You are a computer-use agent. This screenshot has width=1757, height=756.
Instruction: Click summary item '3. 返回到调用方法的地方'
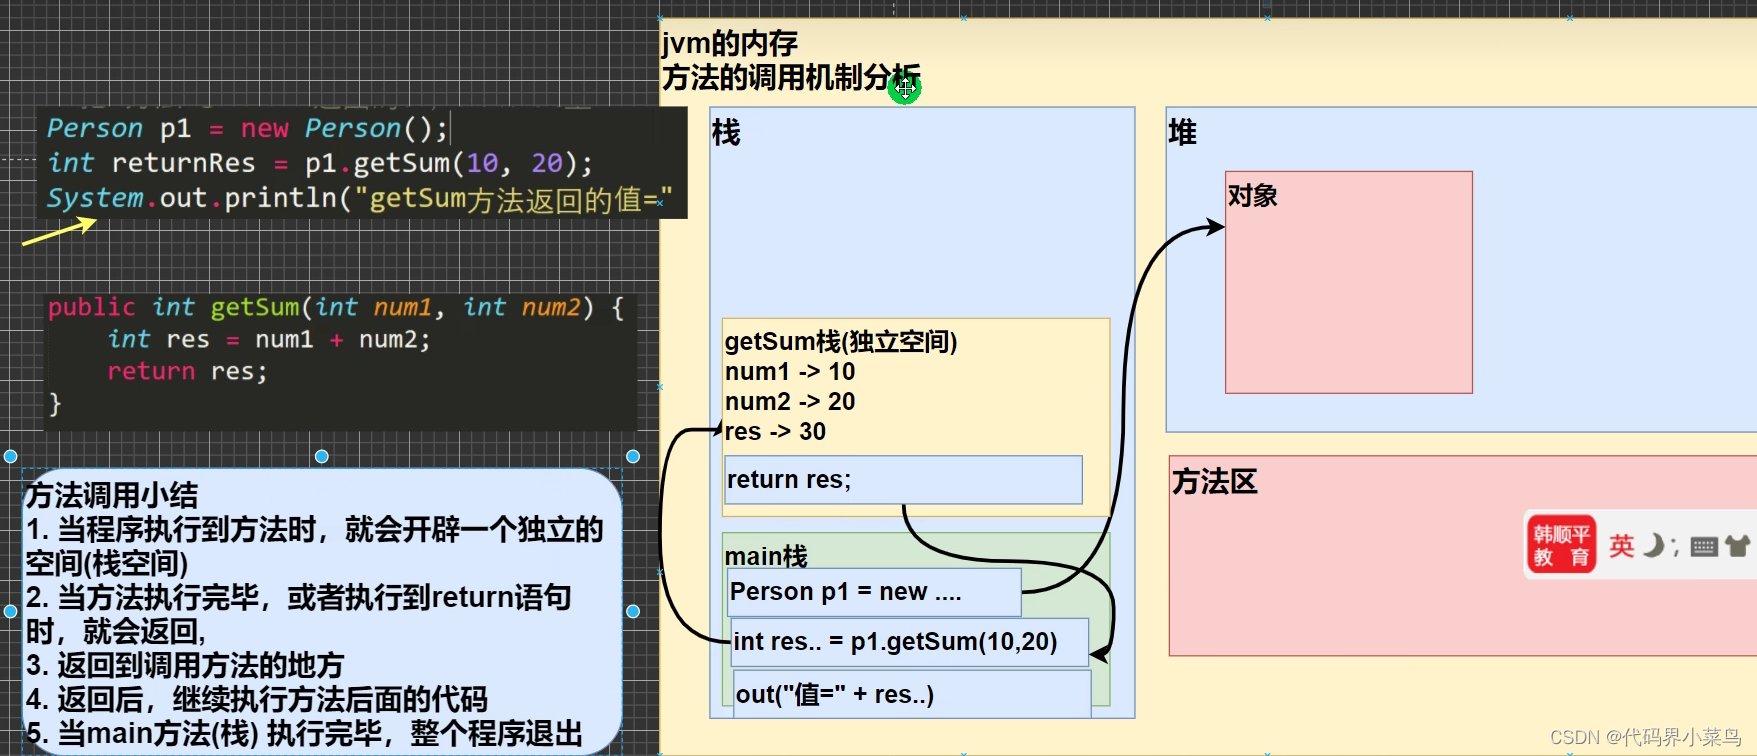[185, 665]
